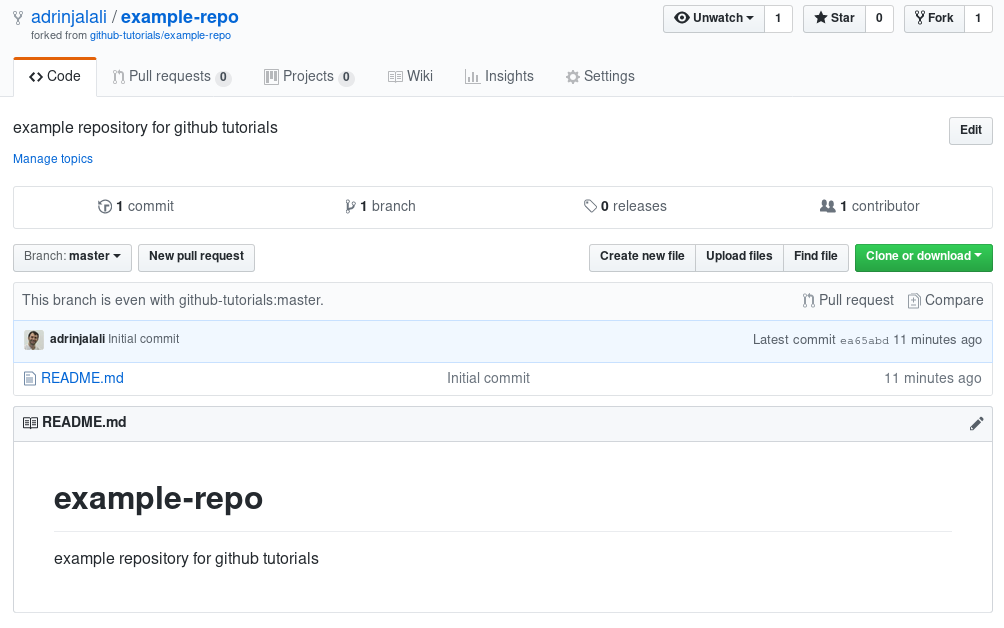Click the Manage topics link
Image resolution: width=1004 pixels, height=628 pixels.
53,159
